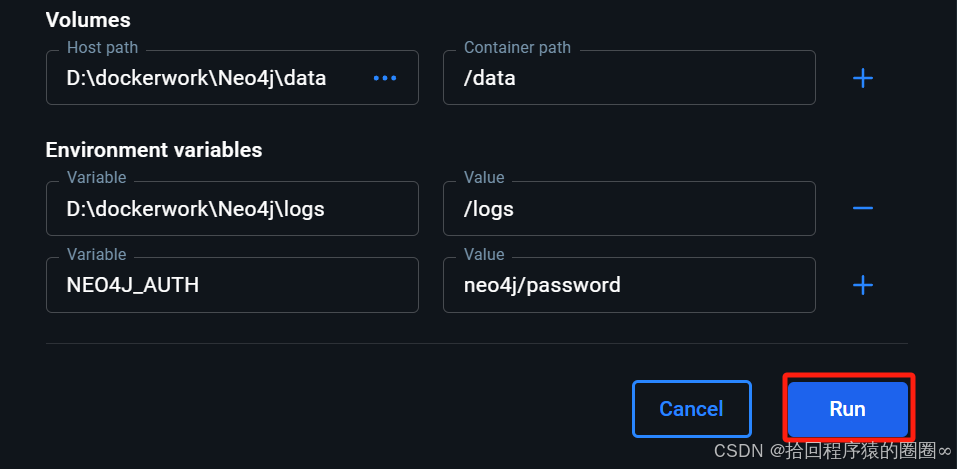The width and height of the screenshot is (957, 469).
Task: Click the Volumes section heading
Action: coord(88,20)
